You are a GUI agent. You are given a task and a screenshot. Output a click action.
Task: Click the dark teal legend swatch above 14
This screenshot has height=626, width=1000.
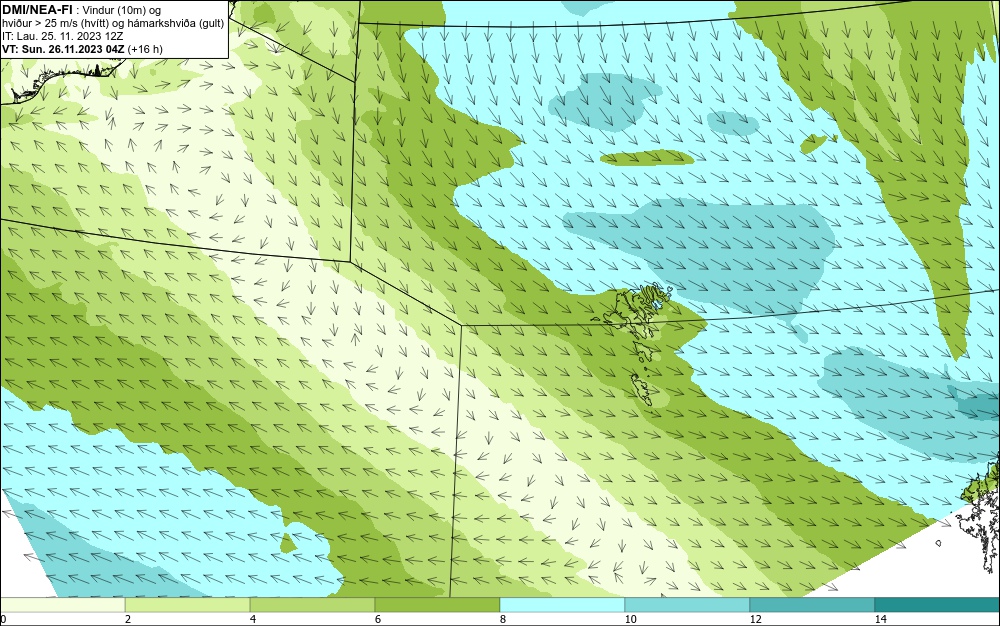coord(938,605)
